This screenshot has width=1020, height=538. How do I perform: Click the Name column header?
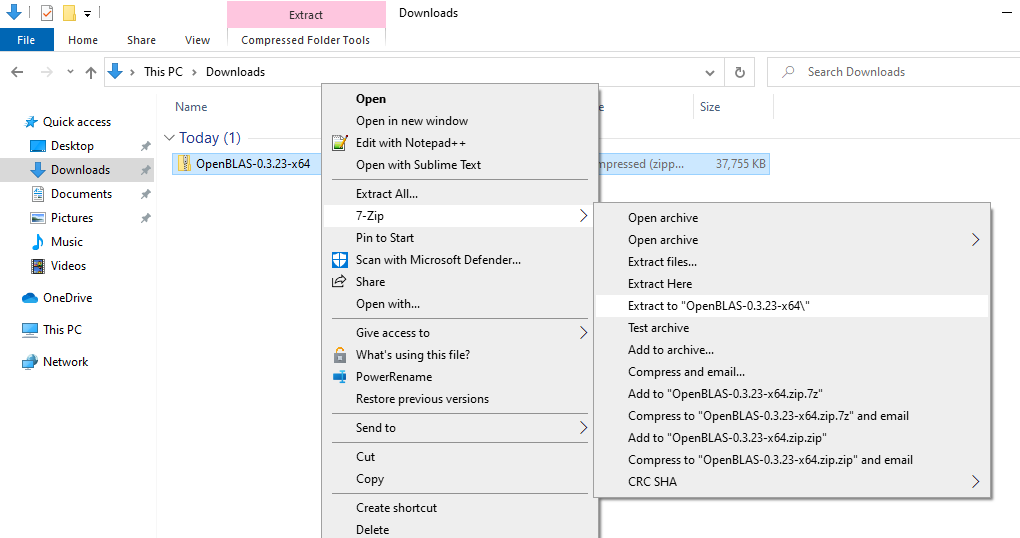click(191, 107)
